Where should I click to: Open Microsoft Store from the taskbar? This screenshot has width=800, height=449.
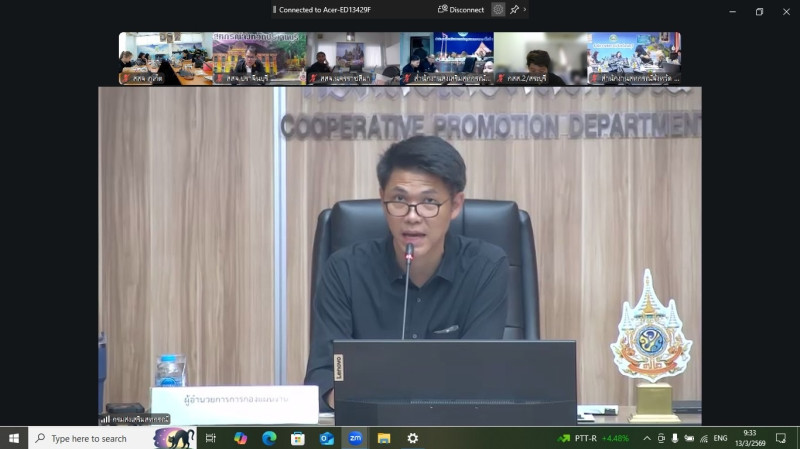297,438
